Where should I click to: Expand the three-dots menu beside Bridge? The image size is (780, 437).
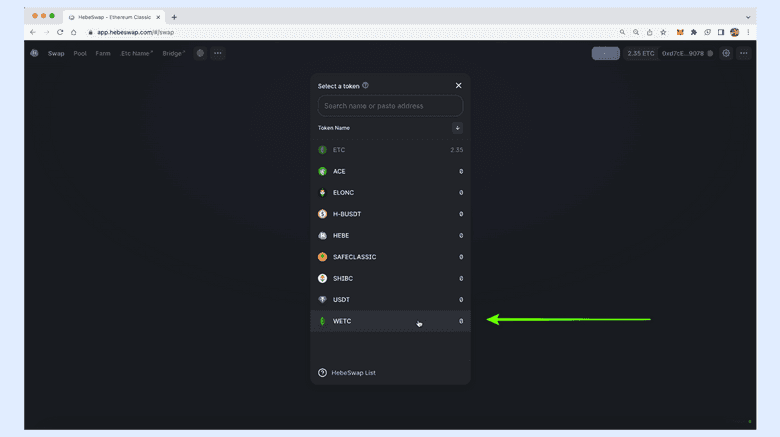(217, 53)
